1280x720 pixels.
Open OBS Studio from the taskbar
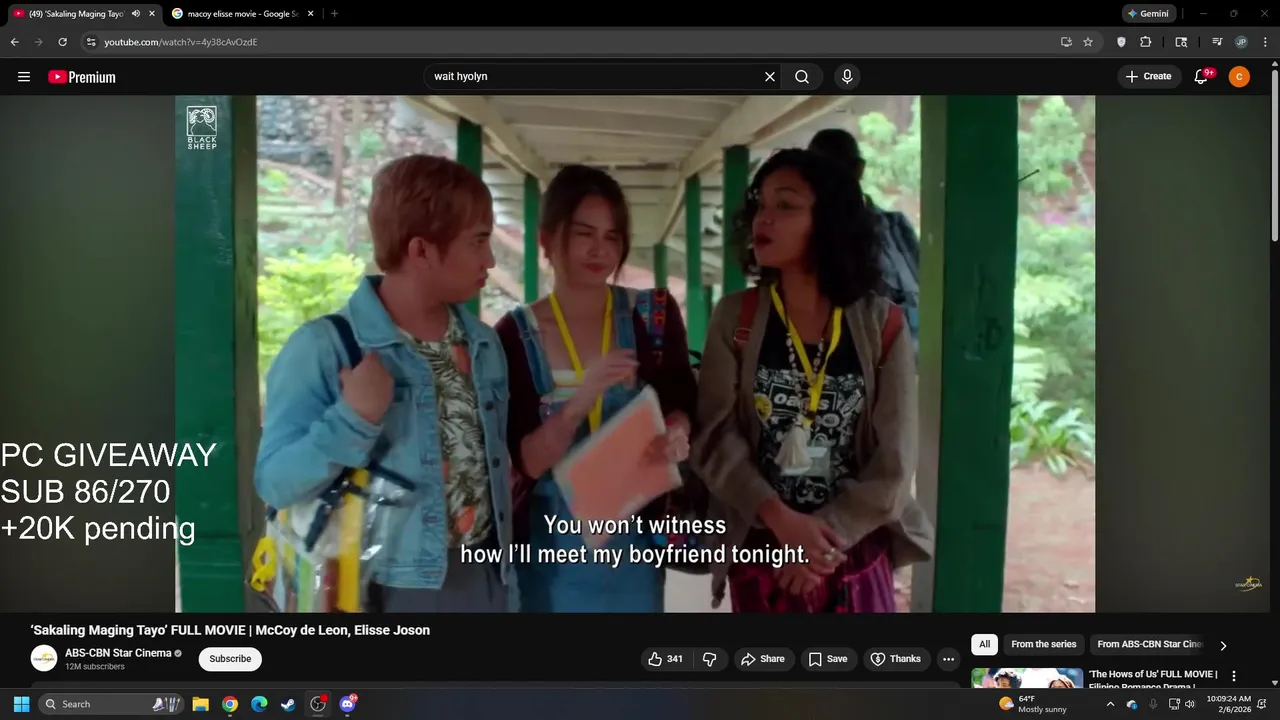pyautogui.click(x=318, y=704)
